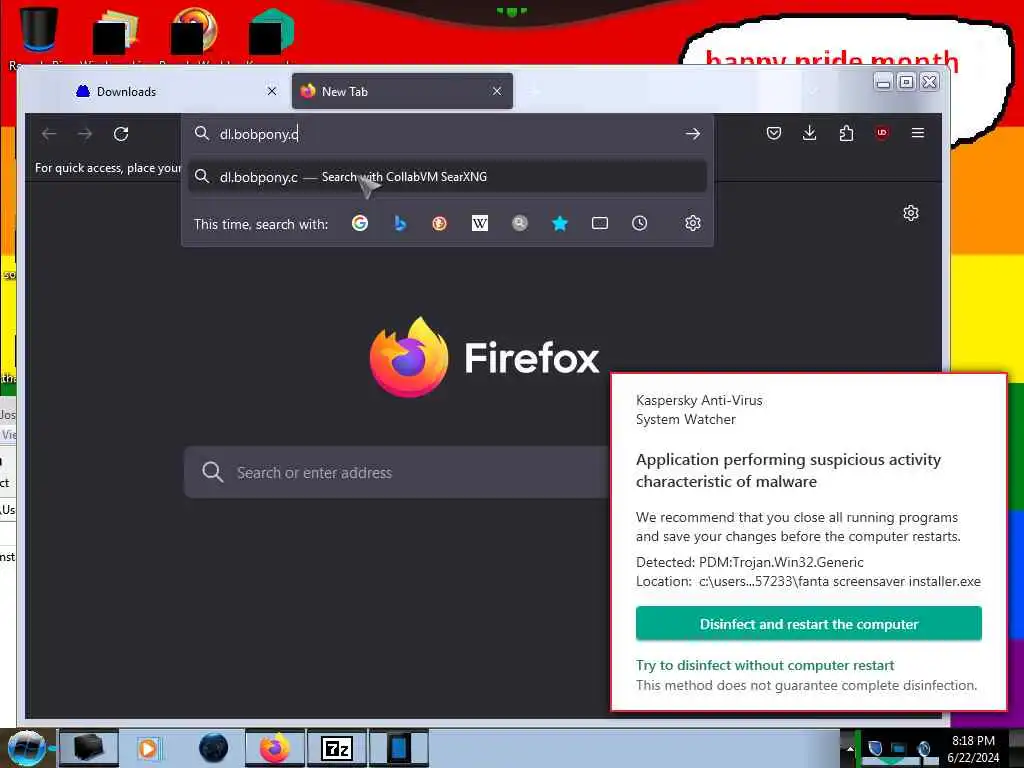1024x768 pixels.
Task: Close the Downloads tab
Action: pyautogui.click(x=272, y=91)
